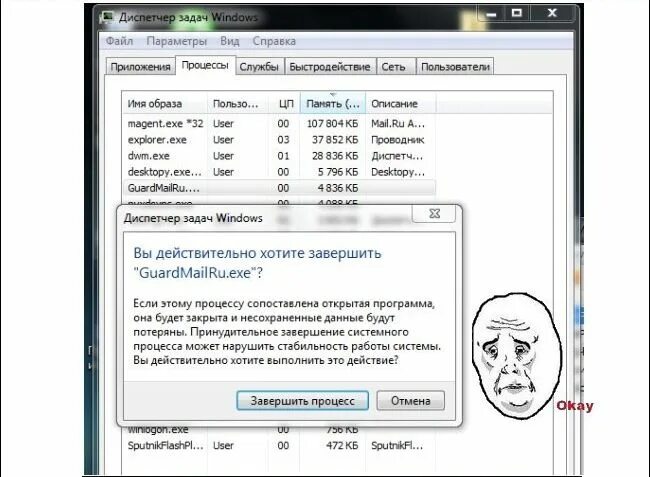This screenshot has width=650, height=477.
Task: Minimize the Task Manager window
Action: [x=491, y=14]
